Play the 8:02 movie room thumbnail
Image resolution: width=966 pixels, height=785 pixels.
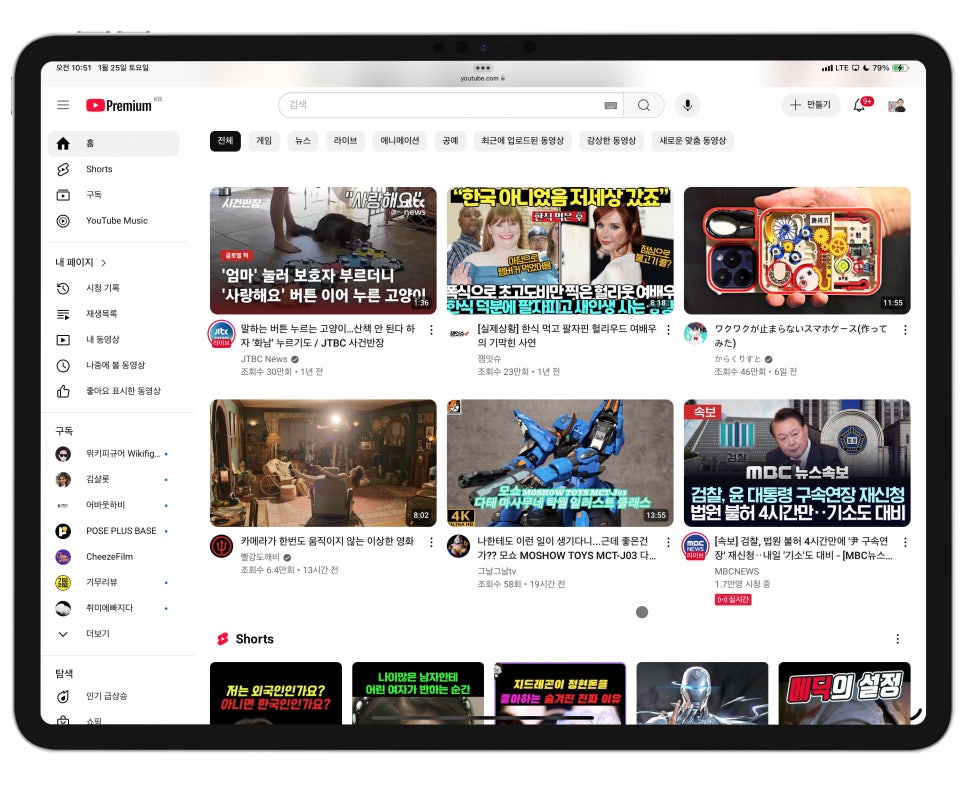(323, 463)
